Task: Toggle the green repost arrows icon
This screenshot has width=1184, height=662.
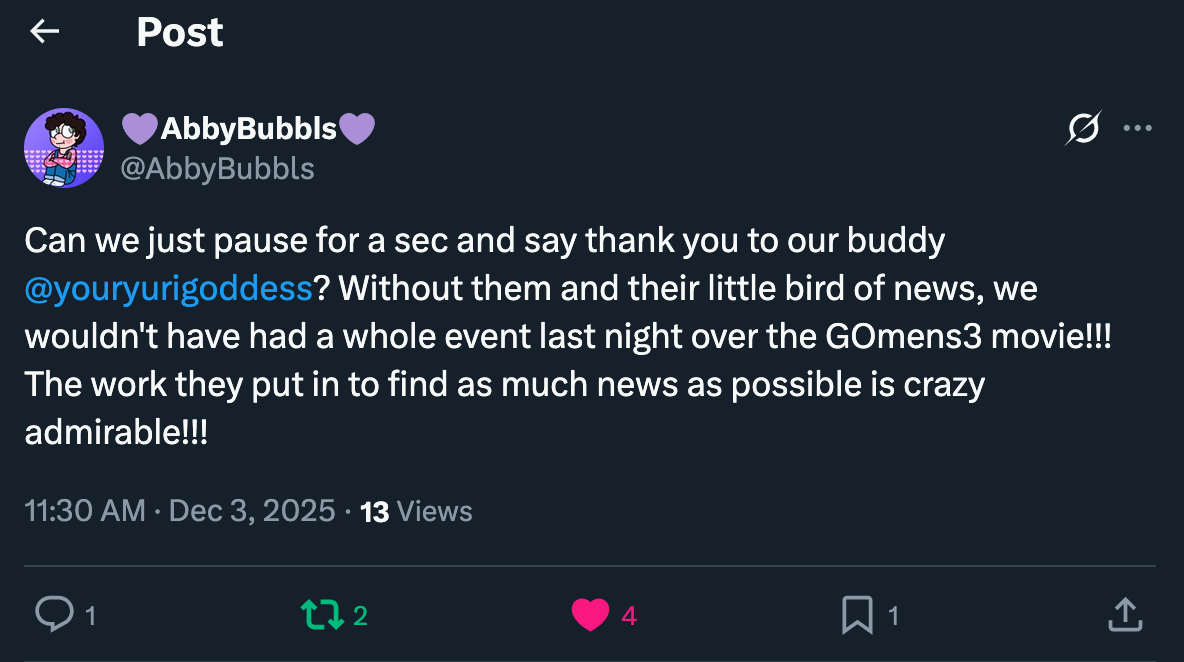Action: click(x=321, y=615)
